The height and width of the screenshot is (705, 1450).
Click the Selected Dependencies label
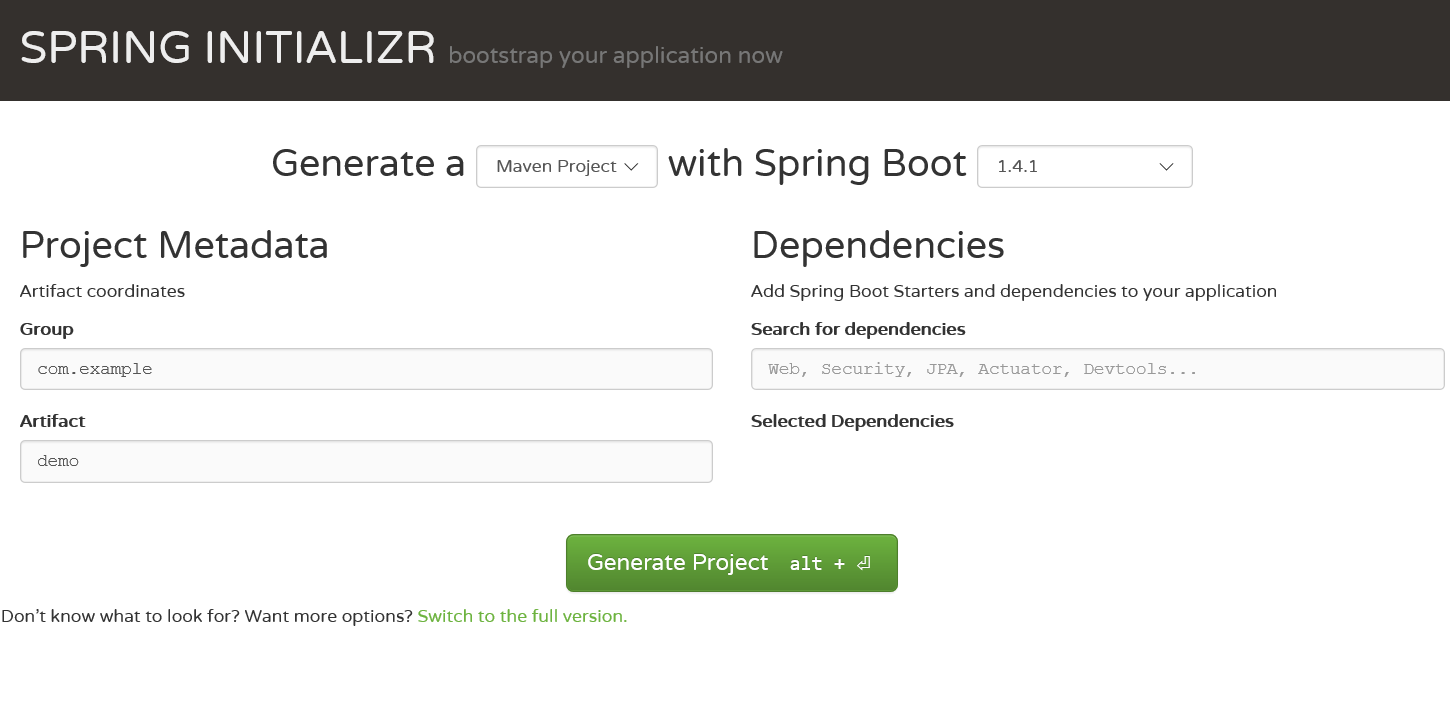coord(852,421)
